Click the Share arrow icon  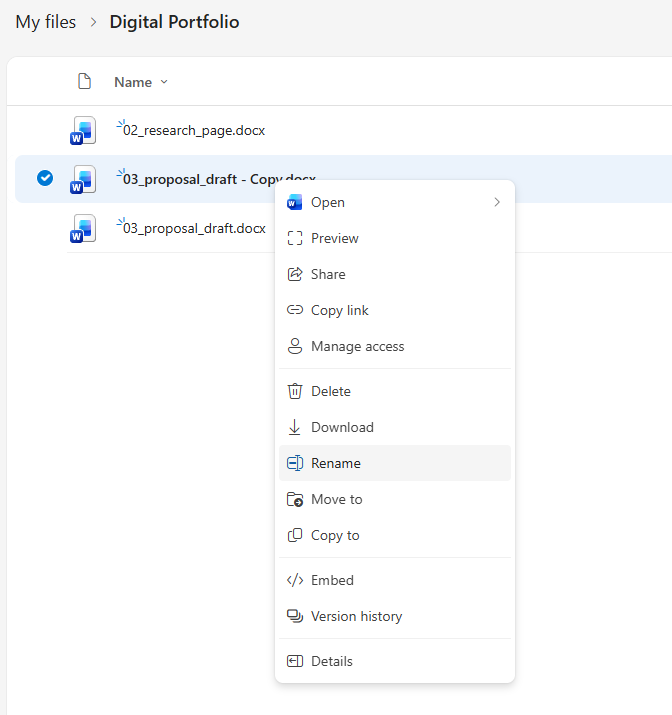point(295,274)
